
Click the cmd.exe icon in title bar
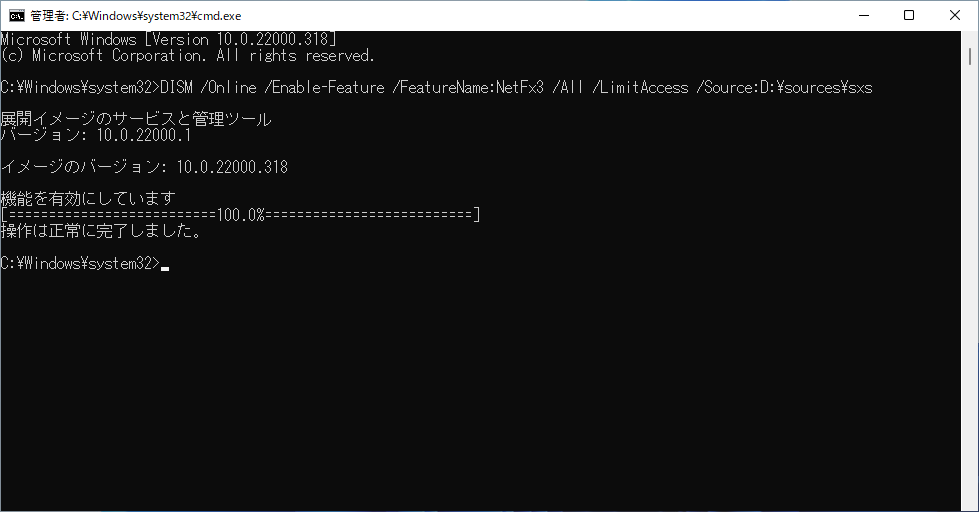coord(16,15)
